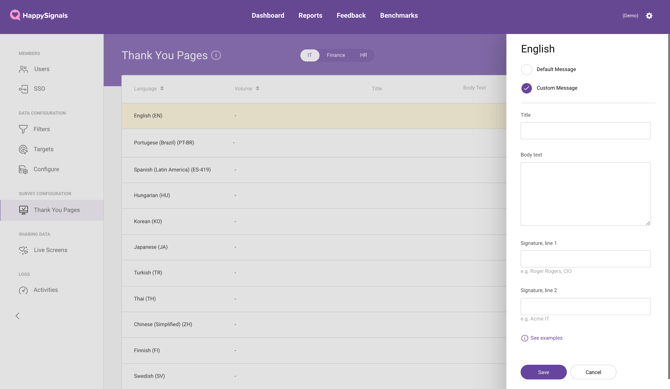Open the Benchmarks menu item
This screenshot has height=389, width=670.
[399, 15]
